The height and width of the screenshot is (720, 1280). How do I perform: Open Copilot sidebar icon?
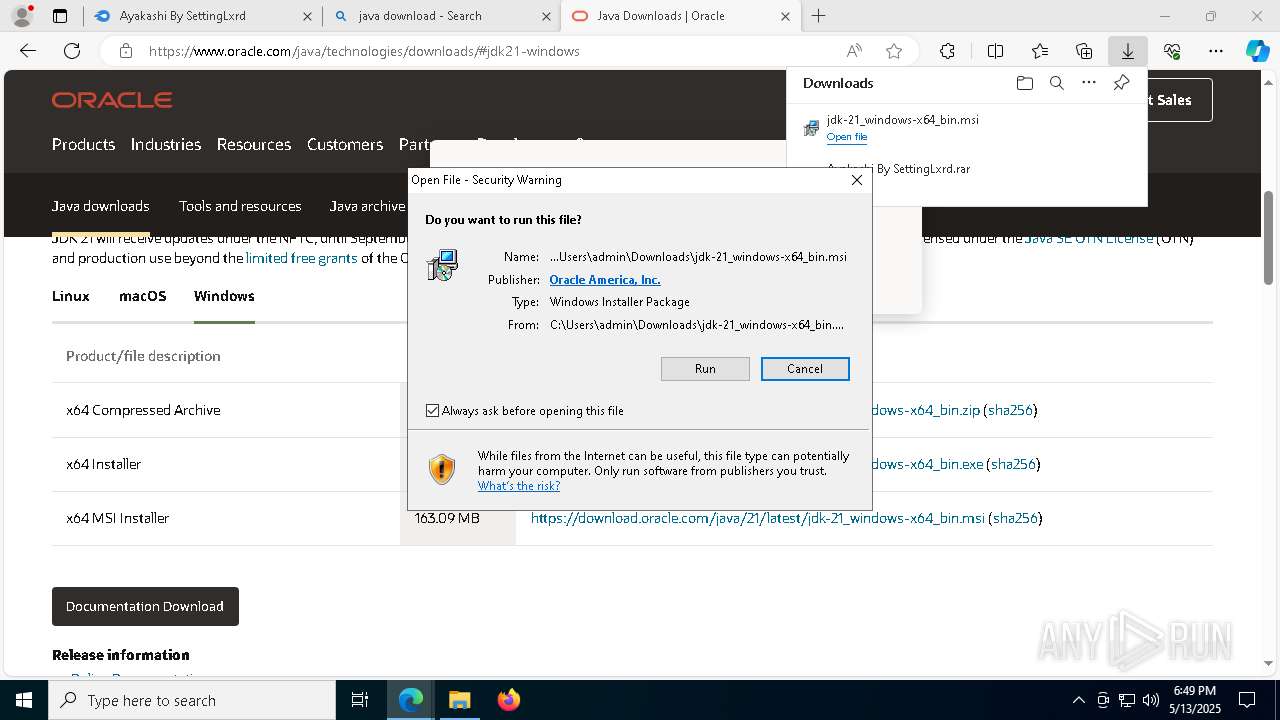pos(1258,51)
